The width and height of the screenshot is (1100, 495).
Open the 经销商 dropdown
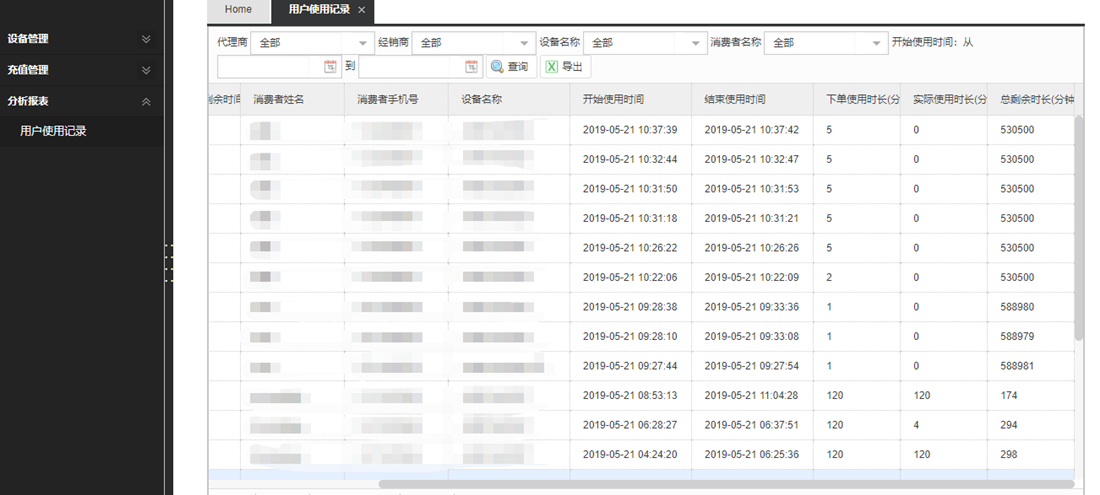pos(524,43)
